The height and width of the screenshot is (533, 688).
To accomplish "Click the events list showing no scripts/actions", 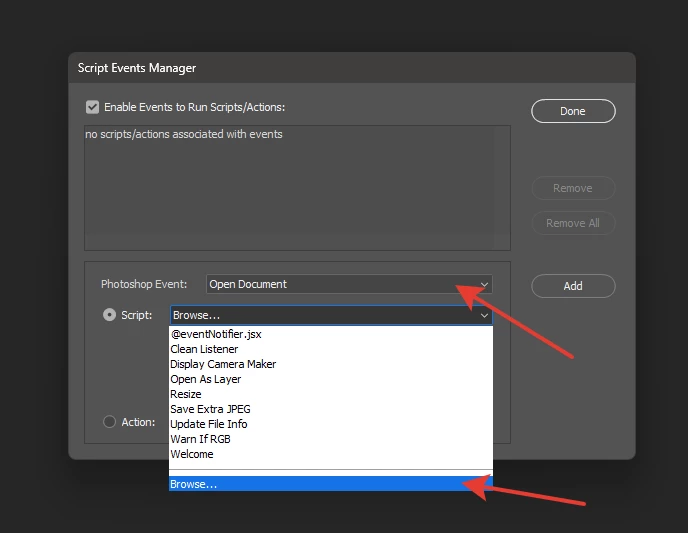I will pos(297,188).
